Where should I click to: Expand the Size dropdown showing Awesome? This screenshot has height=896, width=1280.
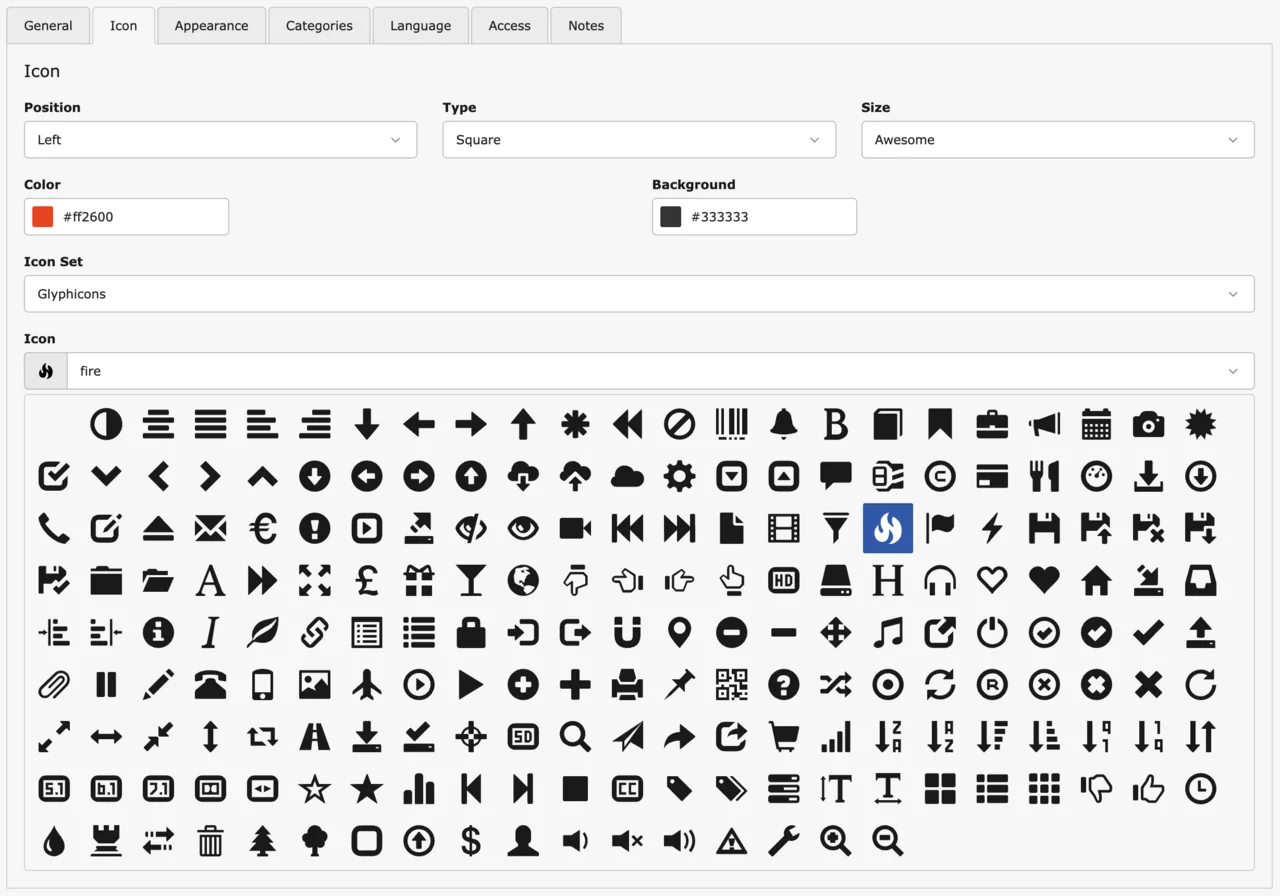click(1058, 140)
